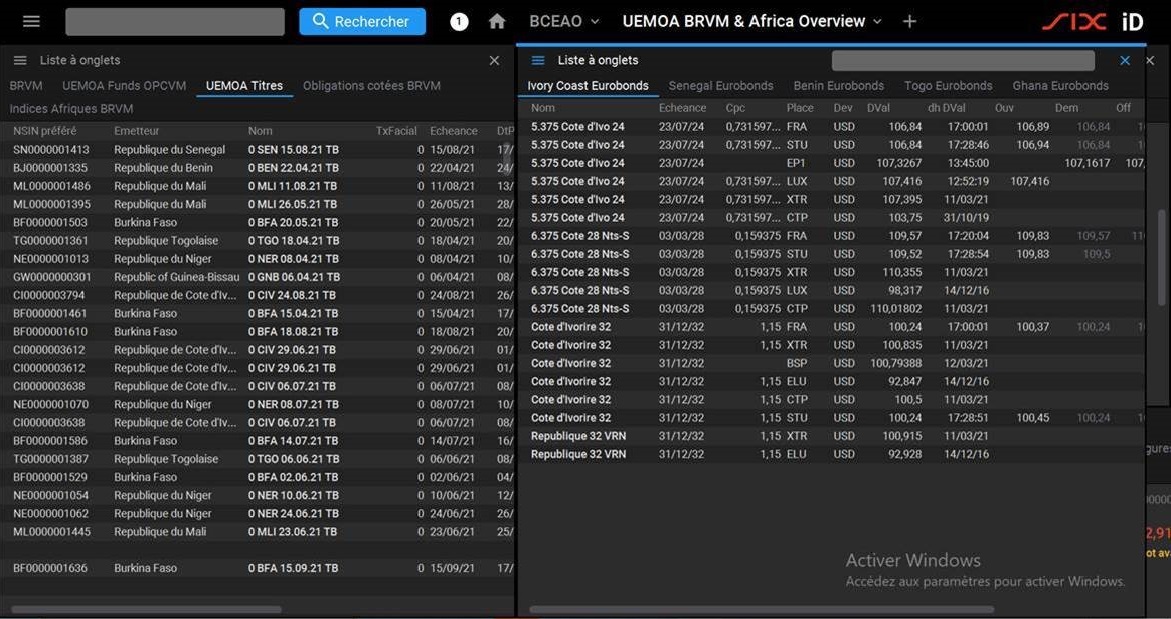Go to the home icon

(x=497, y=22)
